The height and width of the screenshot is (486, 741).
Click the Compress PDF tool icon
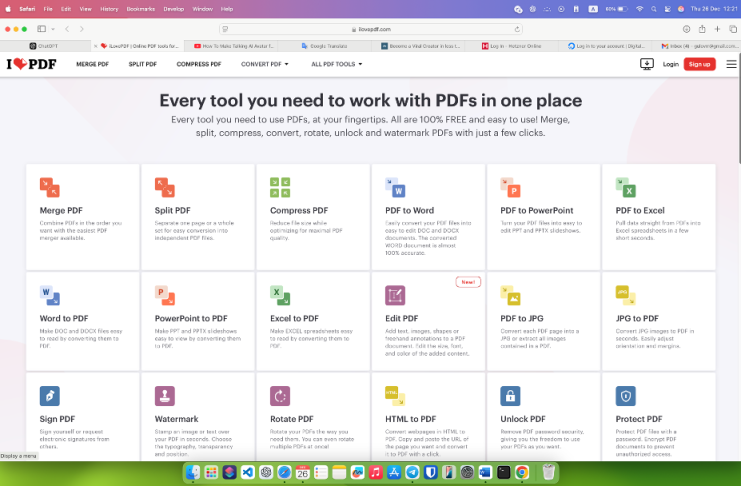(x=280, y=187)
